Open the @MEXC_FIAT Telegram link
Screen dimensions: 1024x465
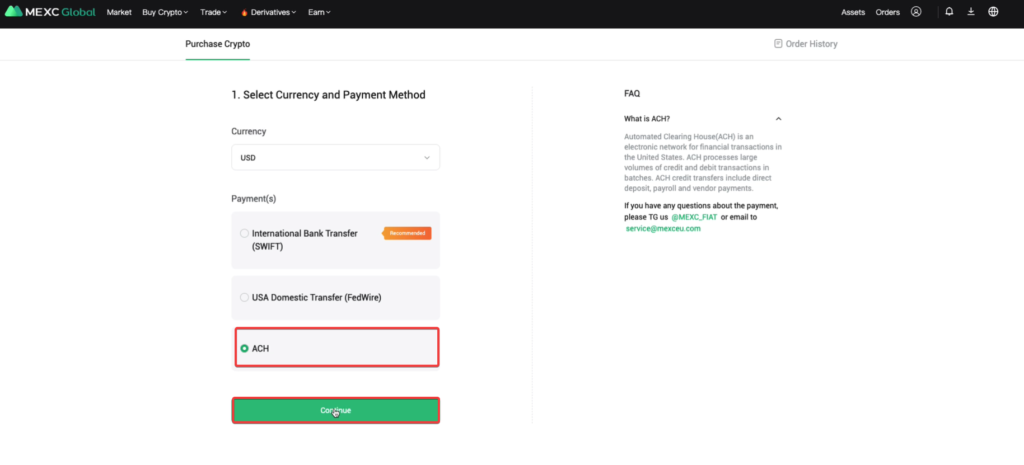694,217
